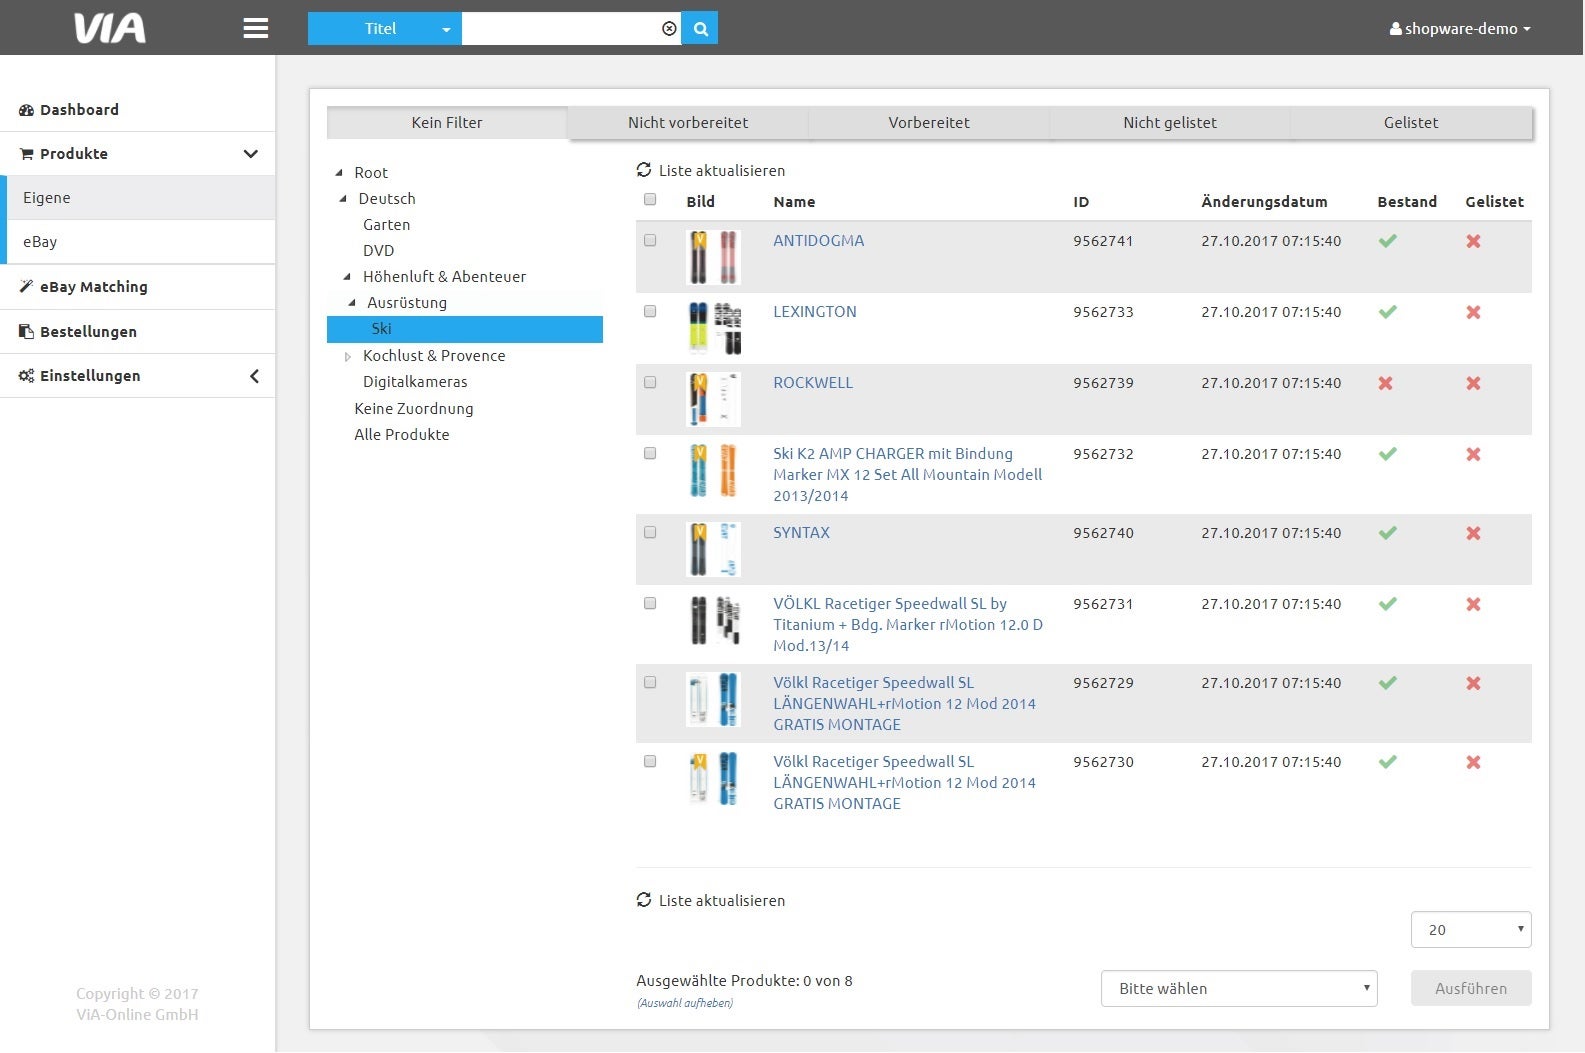
Task: Click the red Gelistet cross for ANTIDOGMA
Action: pyautogui.click(x=1473, y=241)
